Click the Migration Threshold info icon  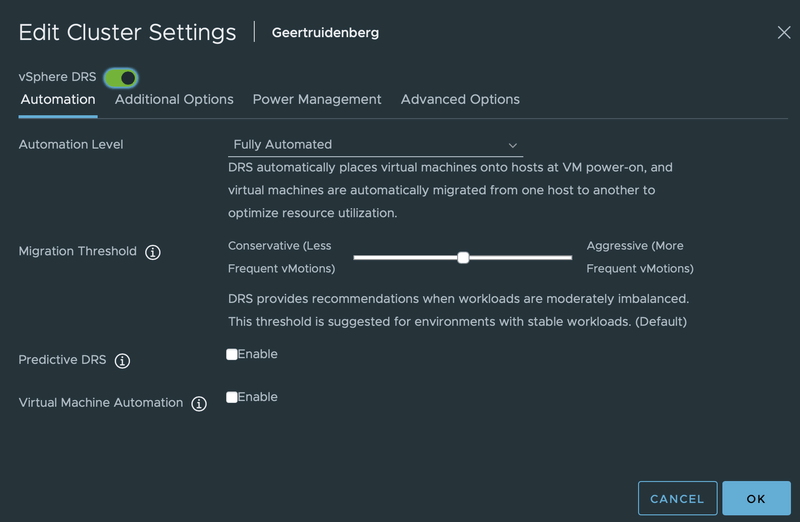pyautogui.click(x=153, y=252)
